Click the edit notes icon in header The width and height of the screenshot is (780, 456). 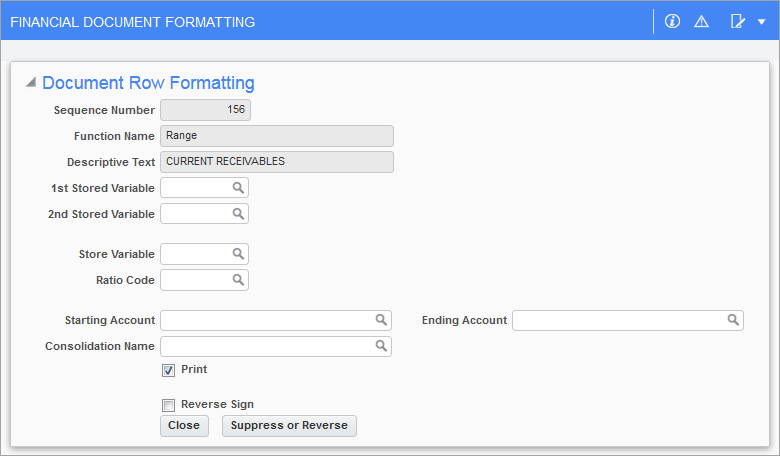pyautogui.click(x=737, y=21)
